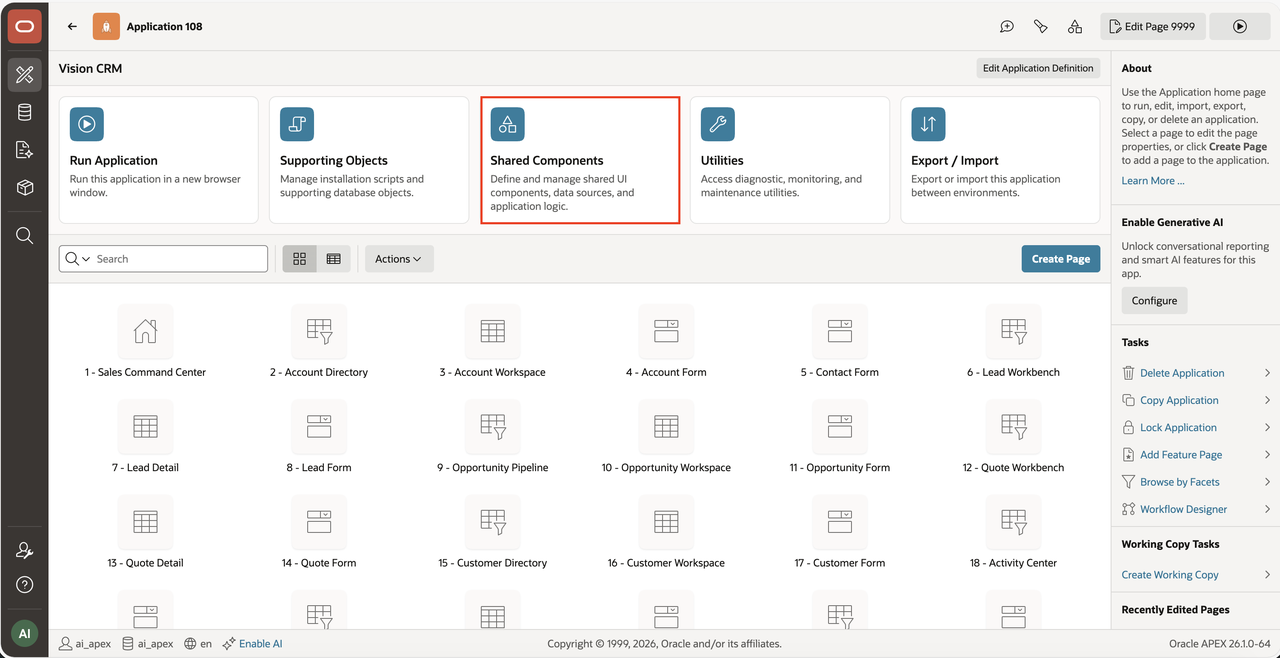Open the Learn More link

coord(1153,181)
